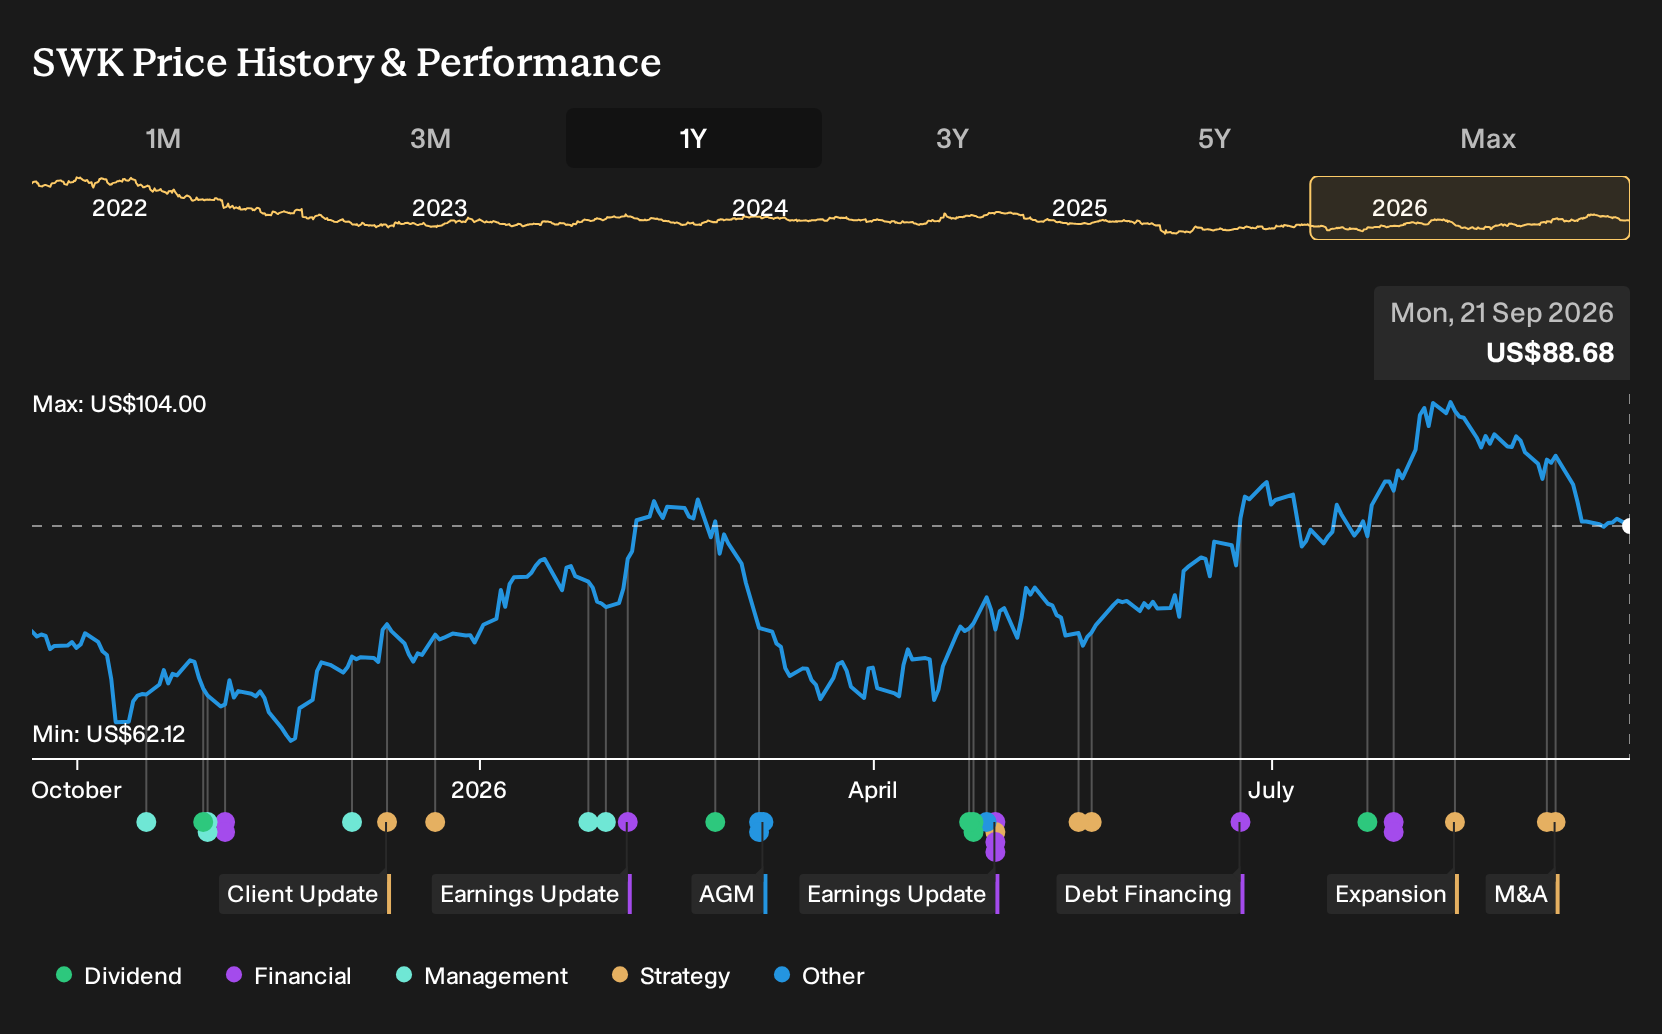Click the orange Strategy marker above Expansion label
This screenshot has height=1034, width=1662.
[x=1455, y=822]
